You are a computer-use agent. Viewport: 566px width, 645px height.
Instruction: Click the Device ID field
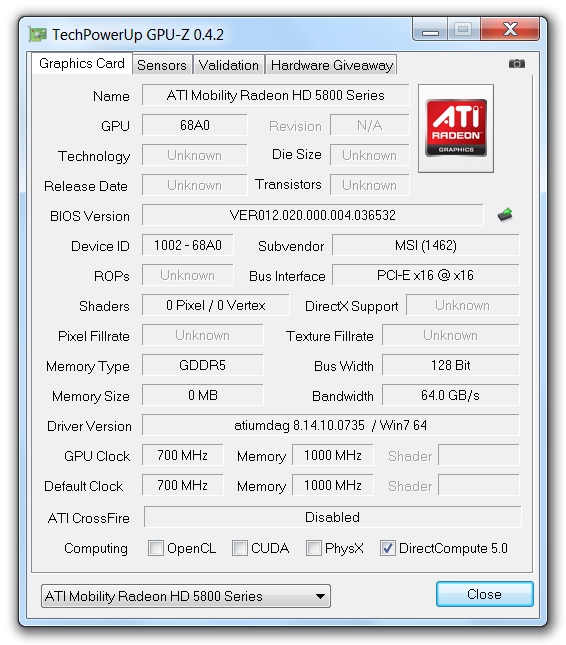(188, 245)
